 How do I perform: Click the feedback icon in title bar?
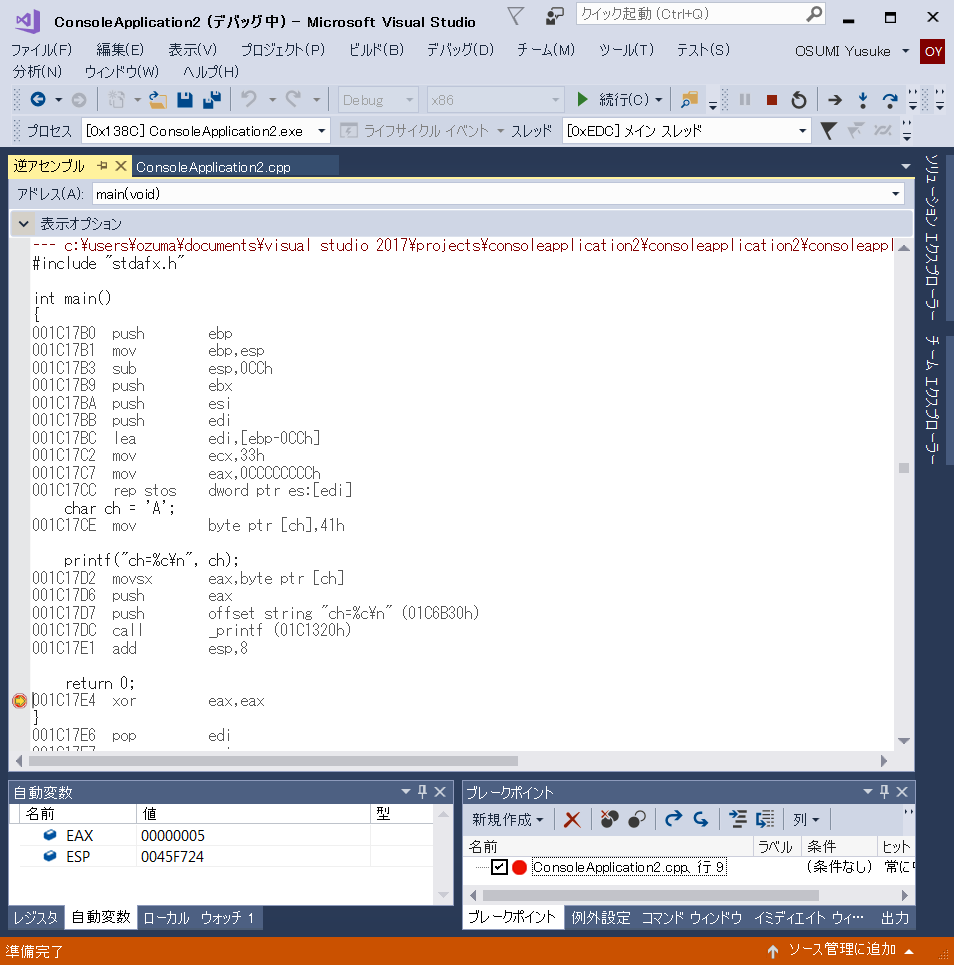[x=554, y=16]
